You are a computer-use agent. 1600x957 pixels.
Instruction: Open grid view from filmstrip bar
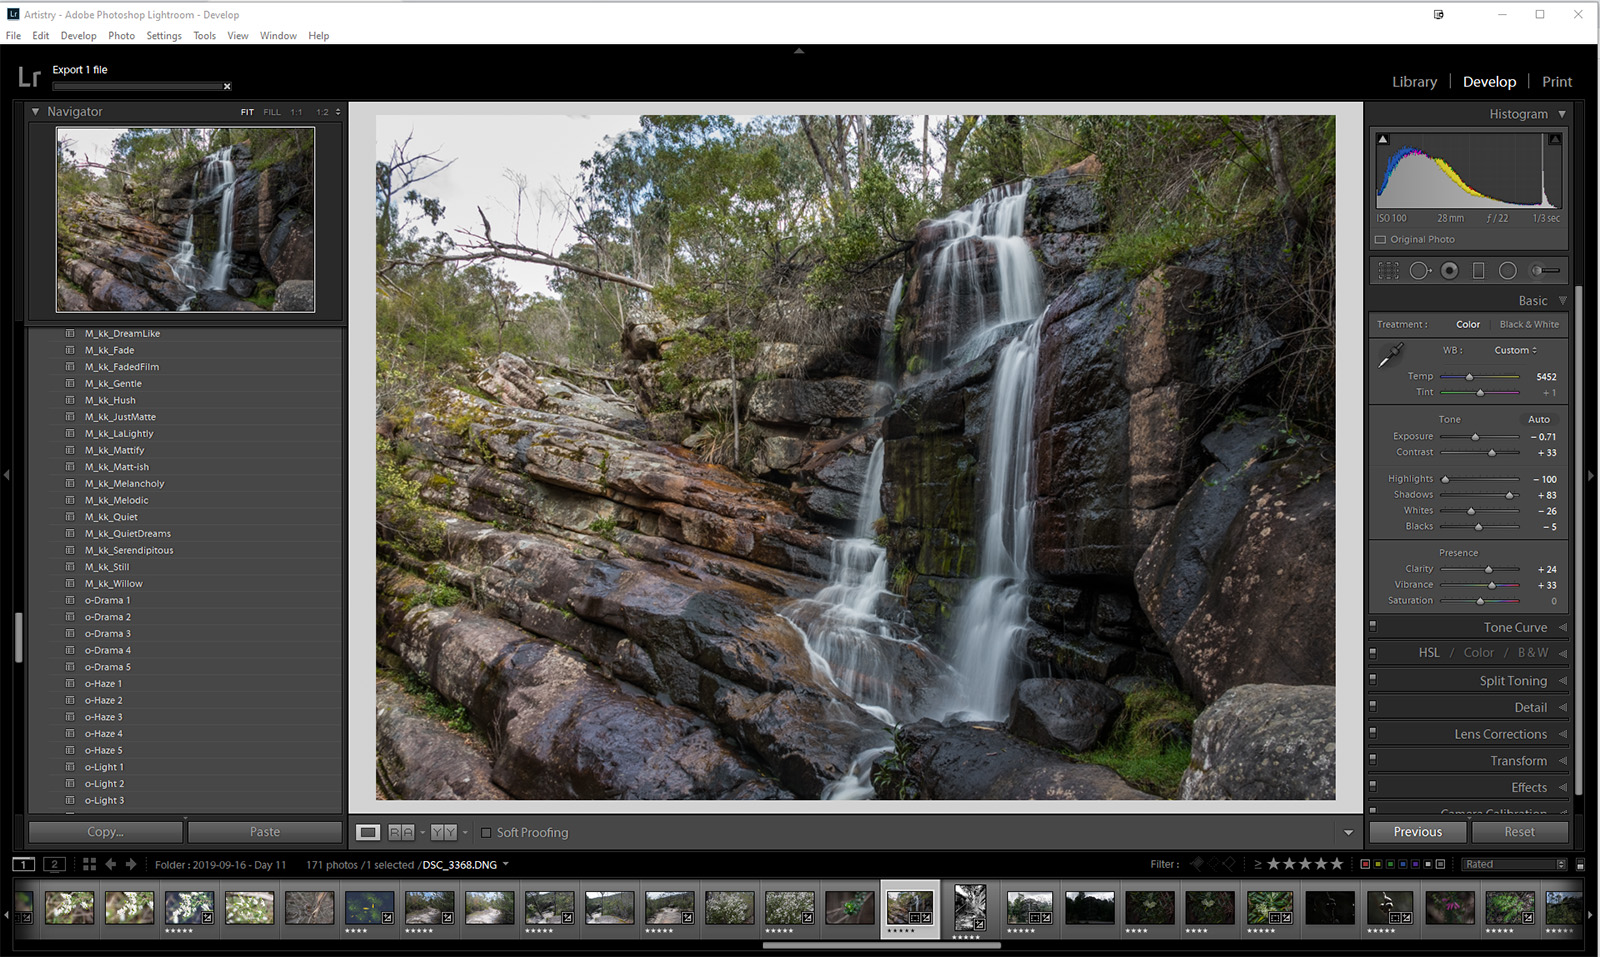89,864
